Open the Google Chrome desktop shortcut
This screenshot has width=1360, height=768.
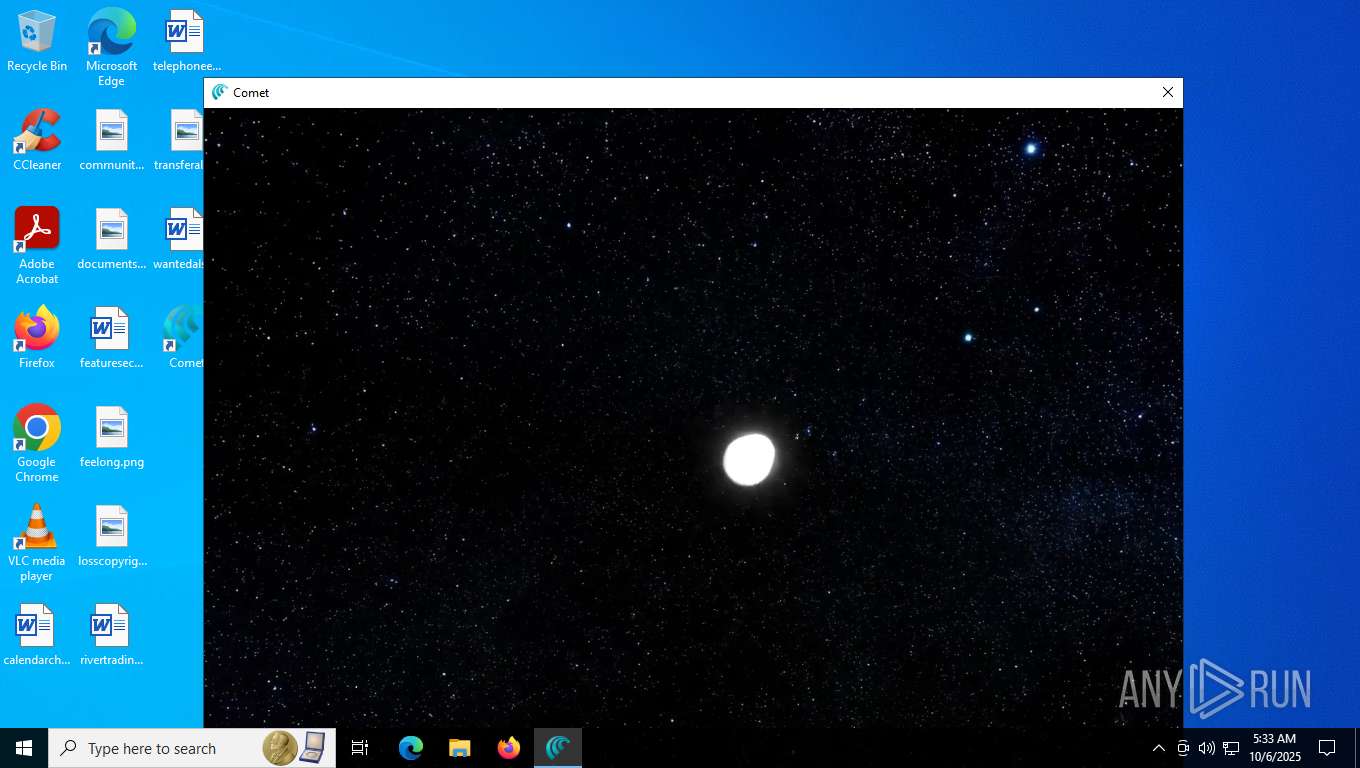pos(37,444)
